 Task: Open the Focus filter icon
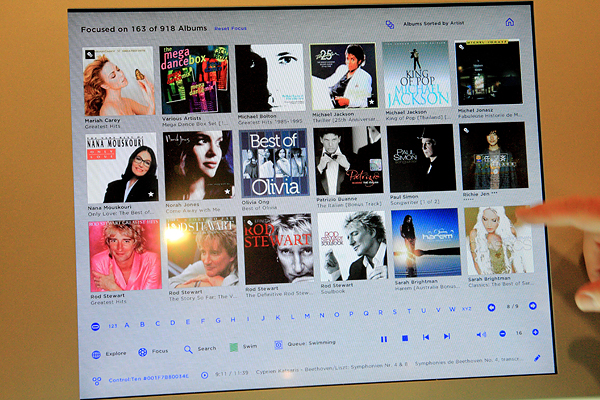coord(142,352)
